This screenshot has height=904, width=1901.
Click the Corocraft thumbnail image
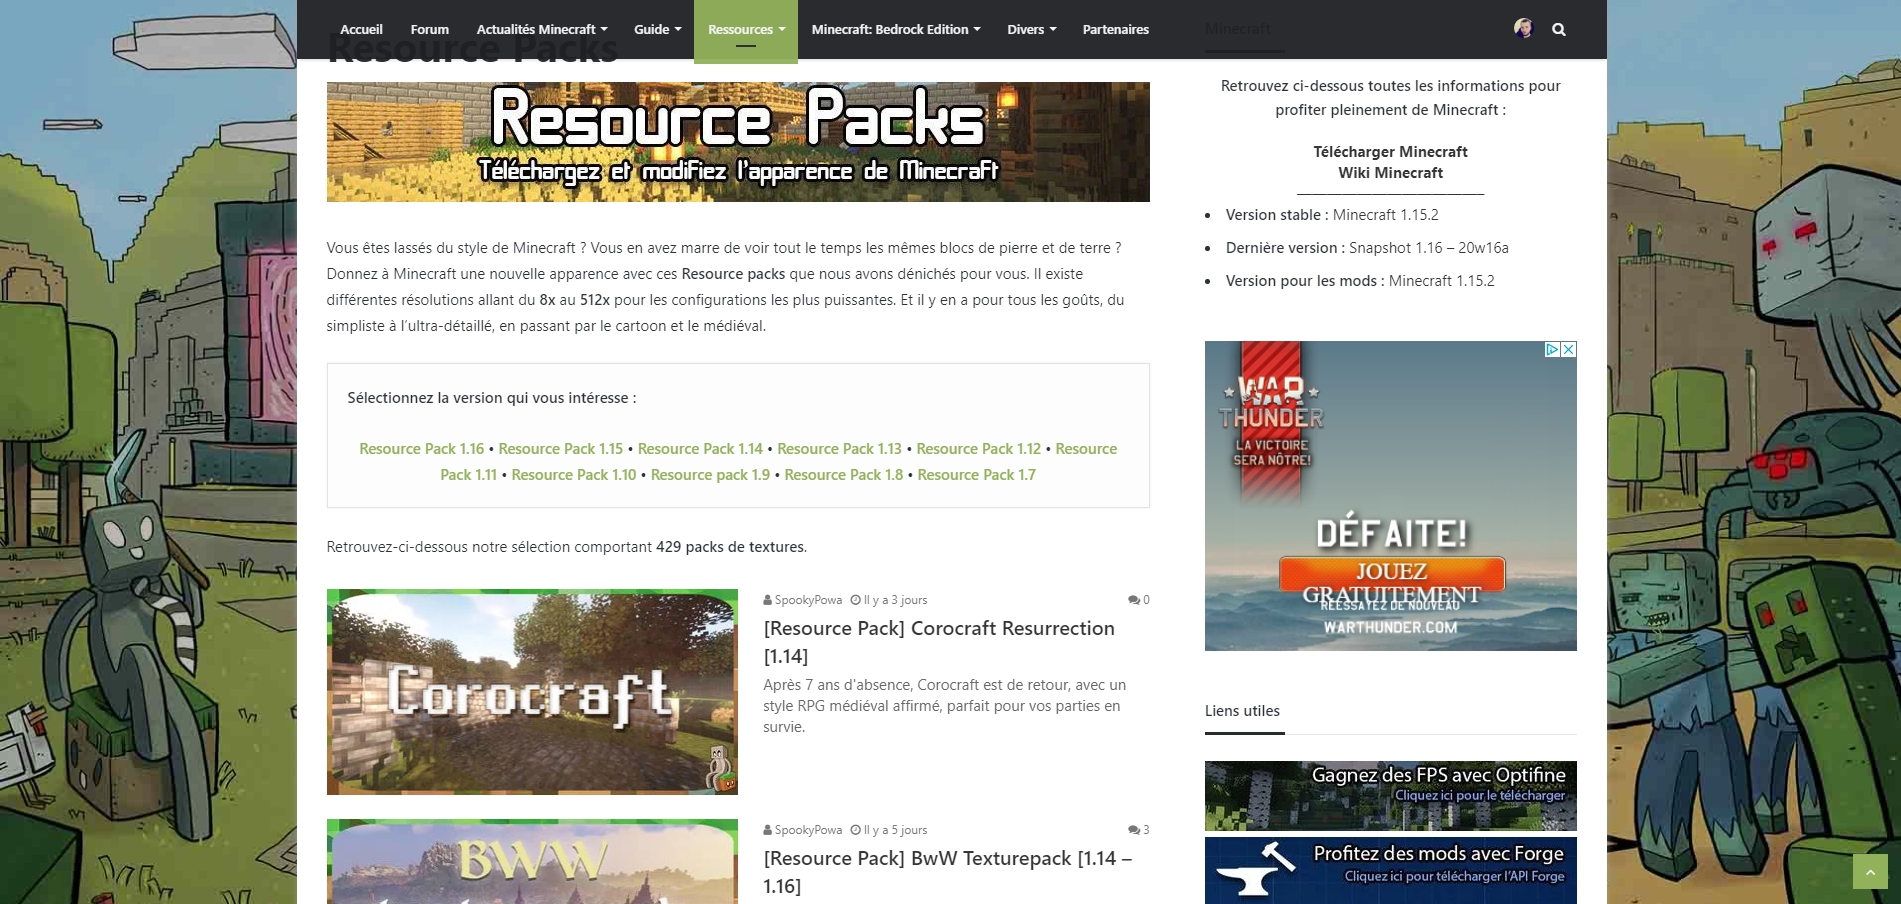coord(532,692)
